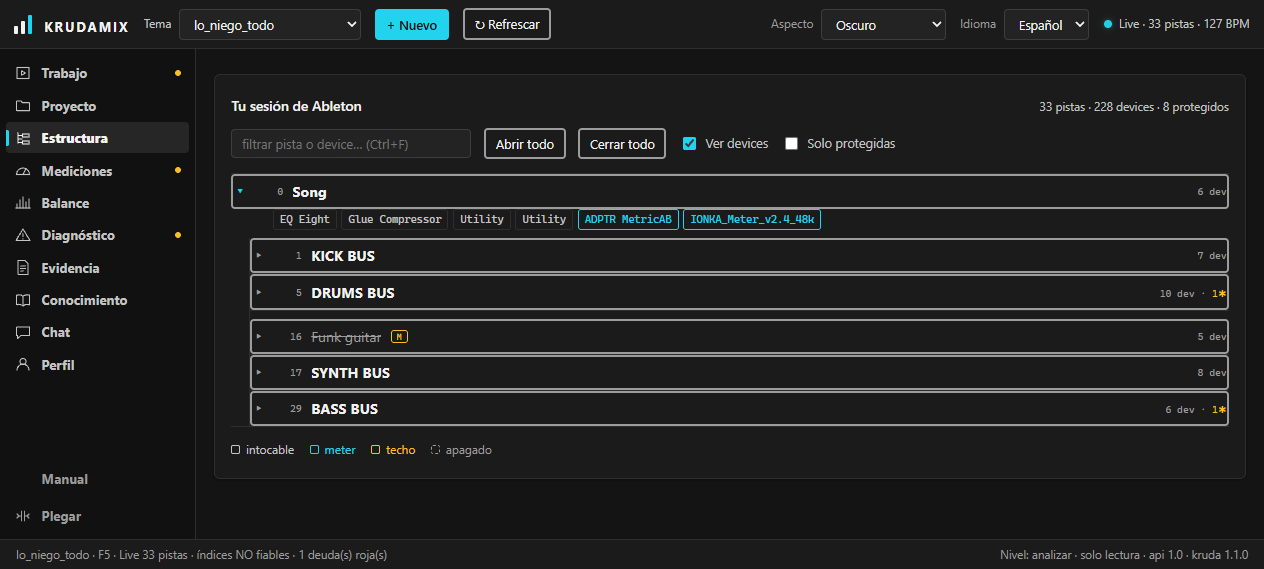Expand the DRUMS BUS track
Screen dimensions: 1264x569
[x=259, y=292]
